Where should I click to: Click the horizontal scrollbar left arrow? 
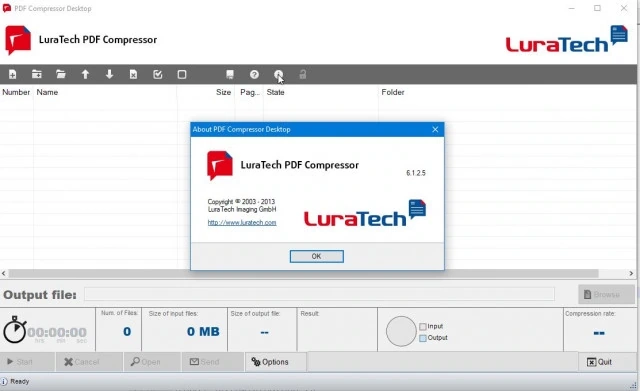click(x=4, y=273)
